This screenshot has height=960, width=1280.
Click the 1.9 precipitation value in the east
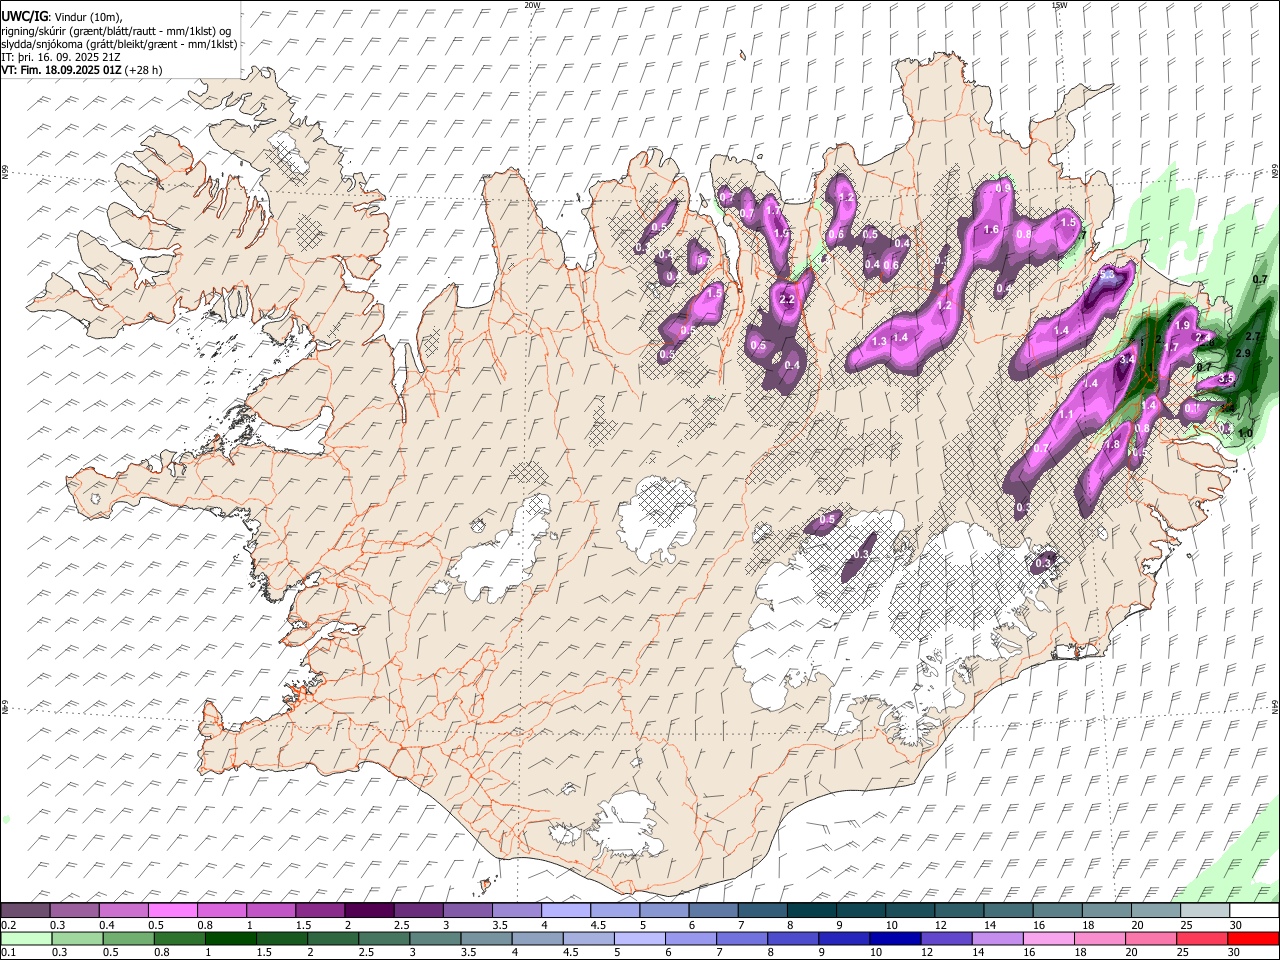(x=1182, y=326)
